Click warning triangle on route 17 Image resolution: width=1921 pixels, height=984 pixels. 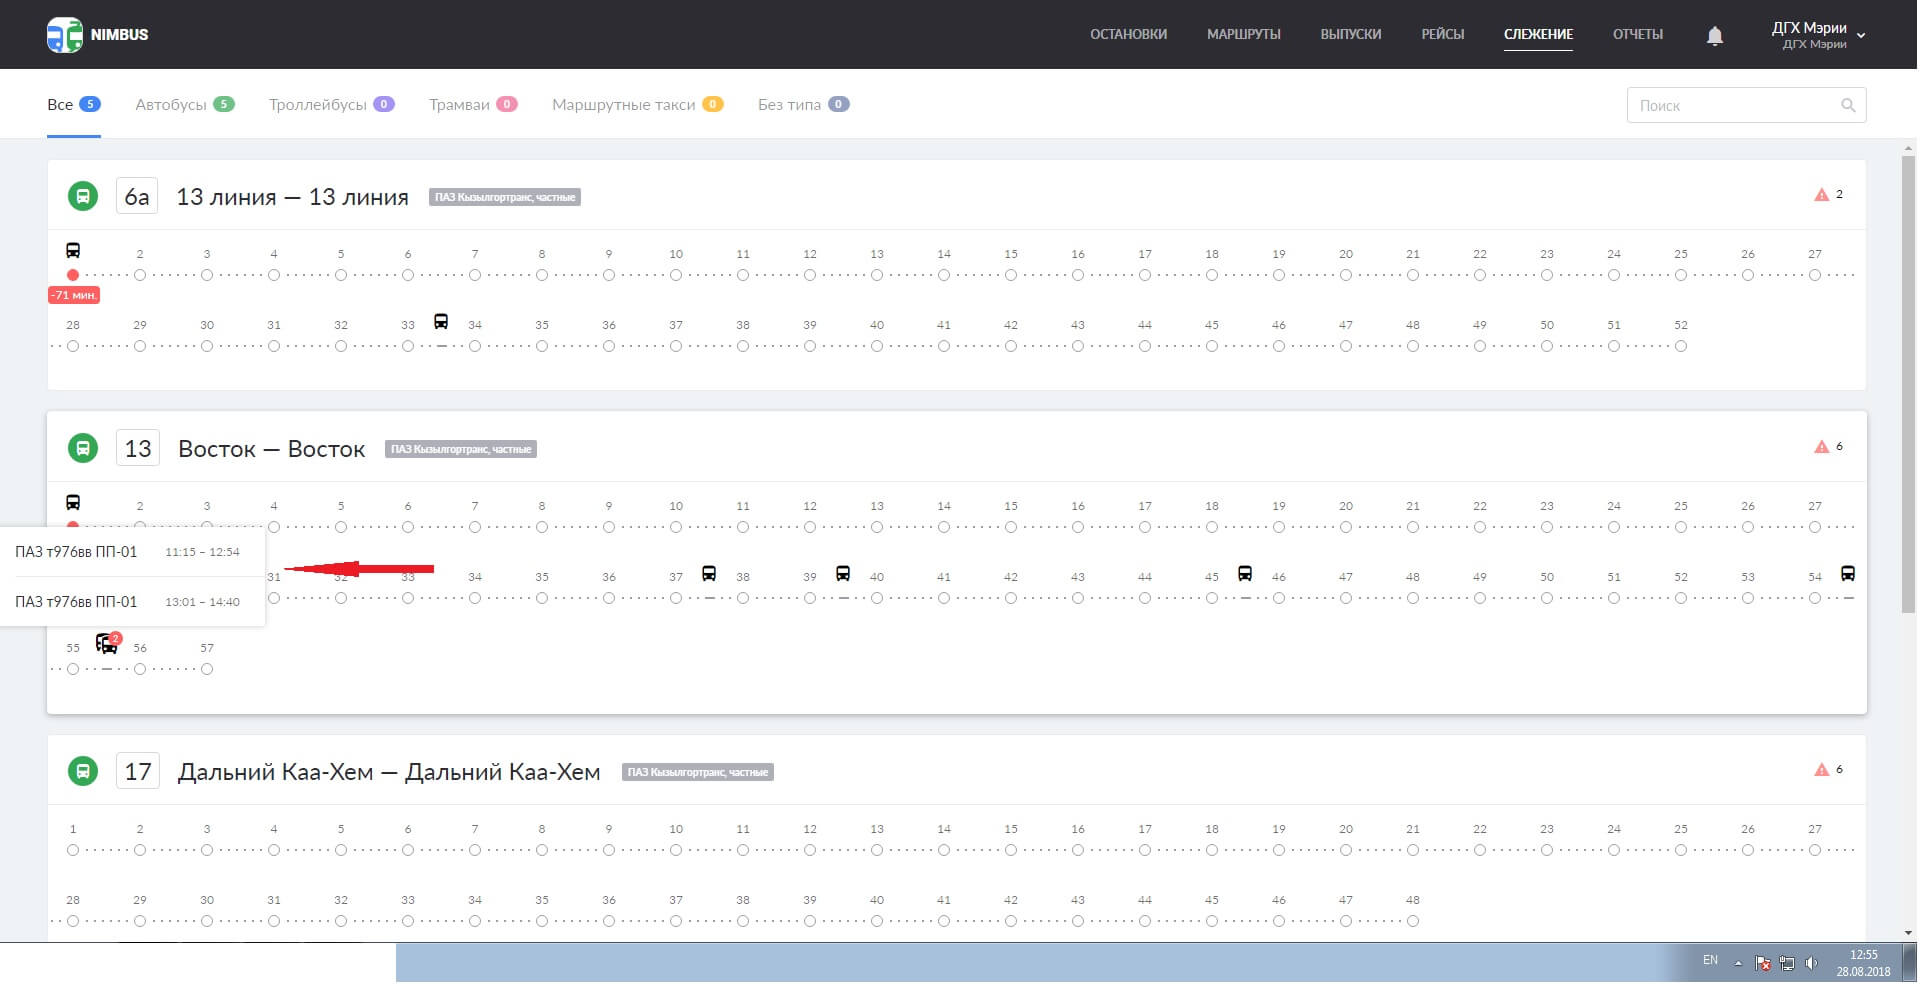(x=1821, y=770)
